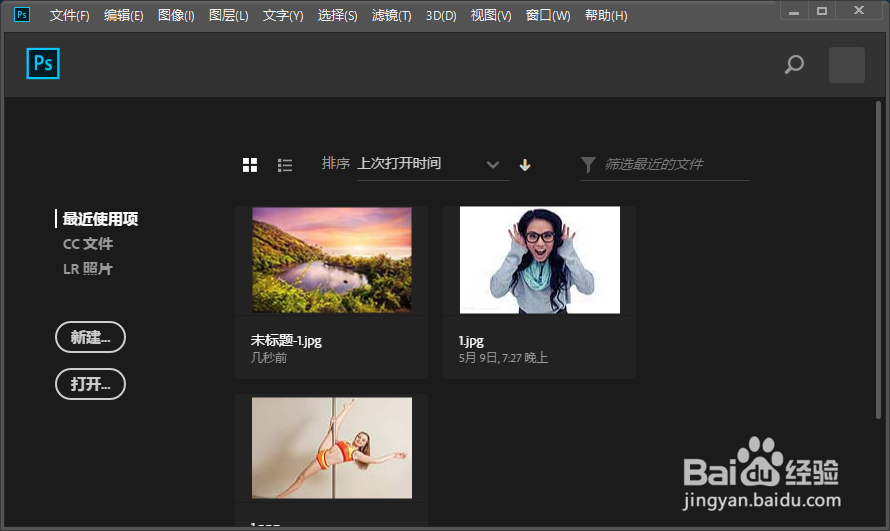Close the Photoshop window

pos(859,11)
